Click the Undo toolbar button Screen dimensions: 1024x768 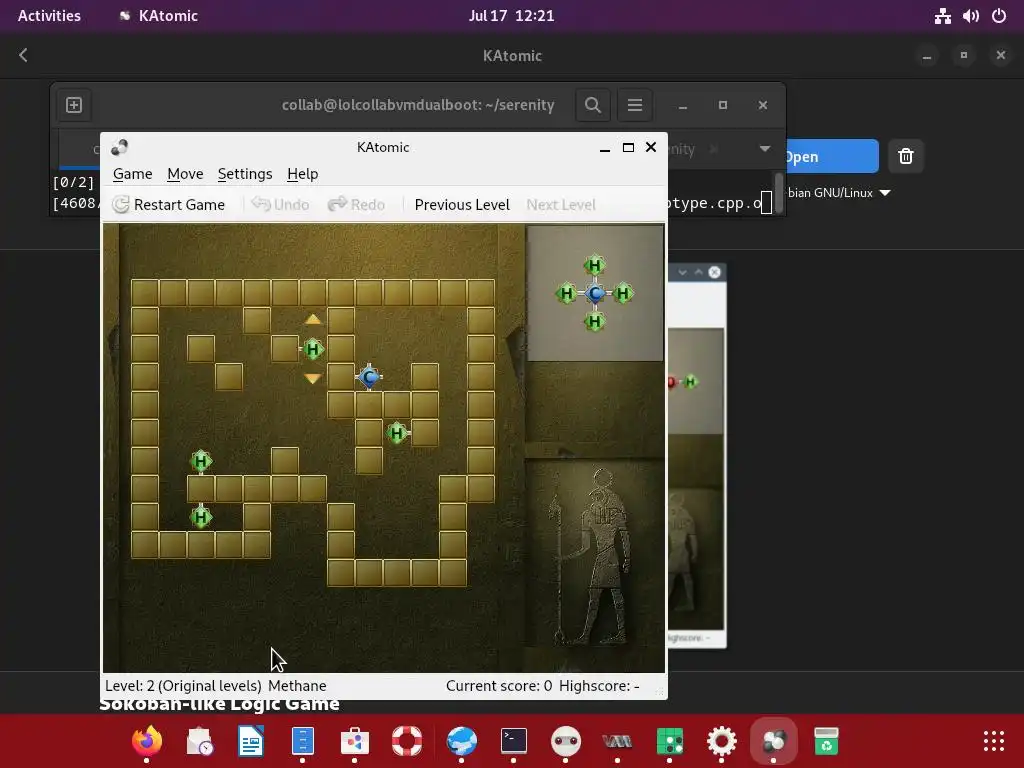[280, 204]
